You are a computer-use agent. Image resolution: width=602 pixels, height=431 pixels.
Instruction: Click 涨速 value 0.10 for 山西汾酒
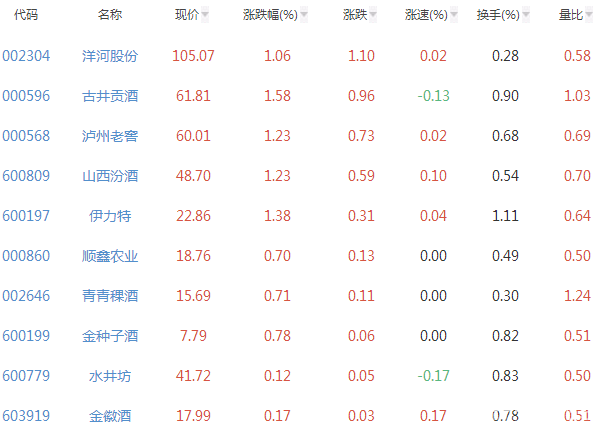[x=433, y=176]
